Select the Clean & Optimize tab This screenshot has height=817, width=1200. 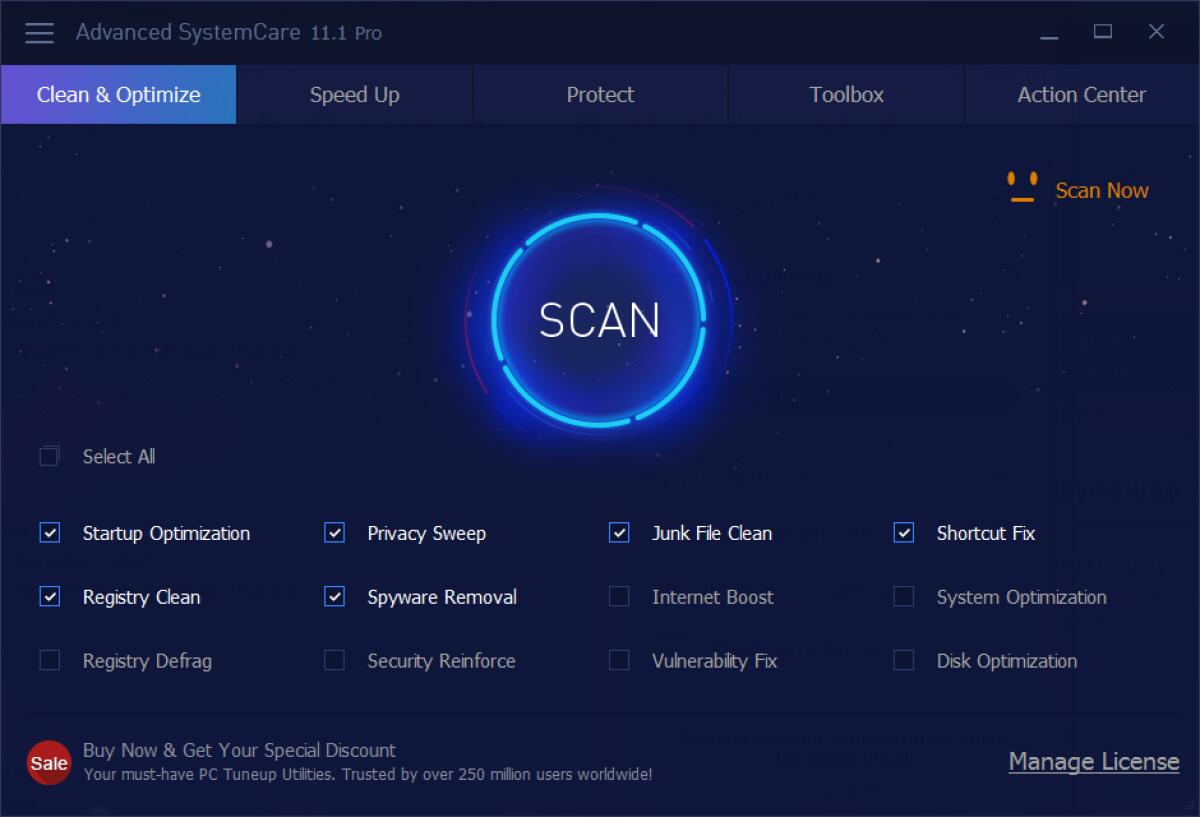117,94
